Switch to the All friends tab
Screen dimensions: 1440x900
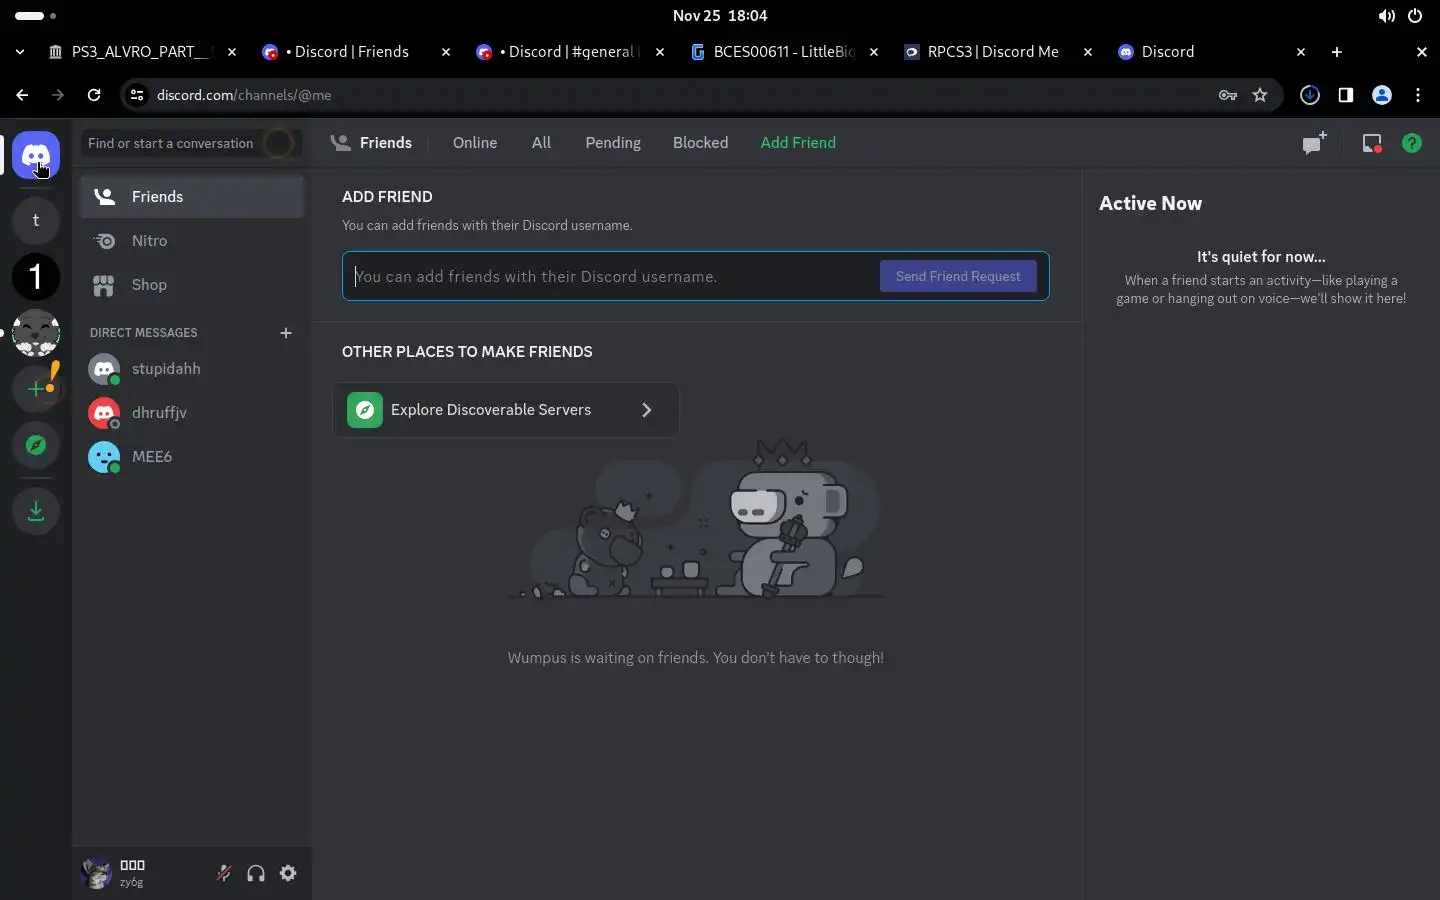[x=541, y=143]
